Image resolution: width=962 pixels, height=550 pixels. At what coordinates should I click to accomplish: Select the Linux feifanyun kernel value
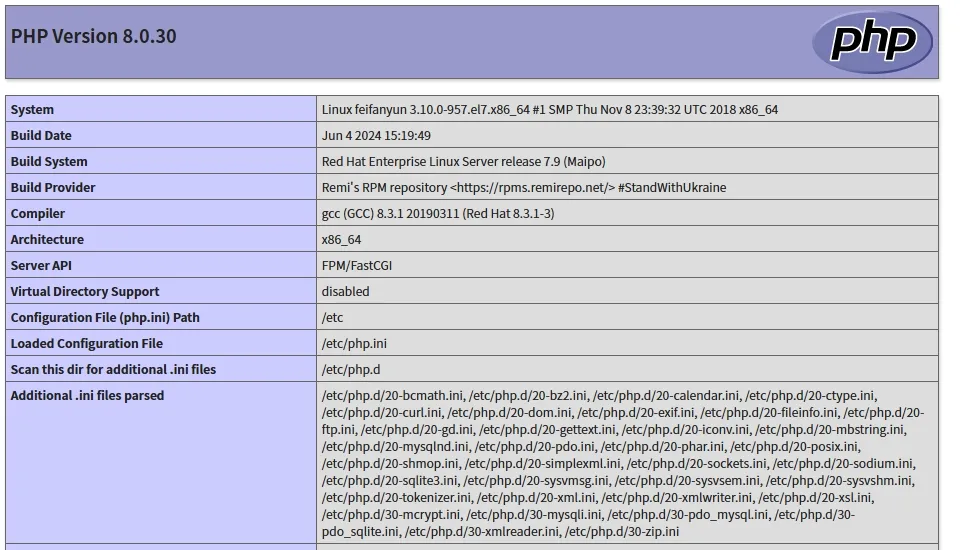[550, 109]
